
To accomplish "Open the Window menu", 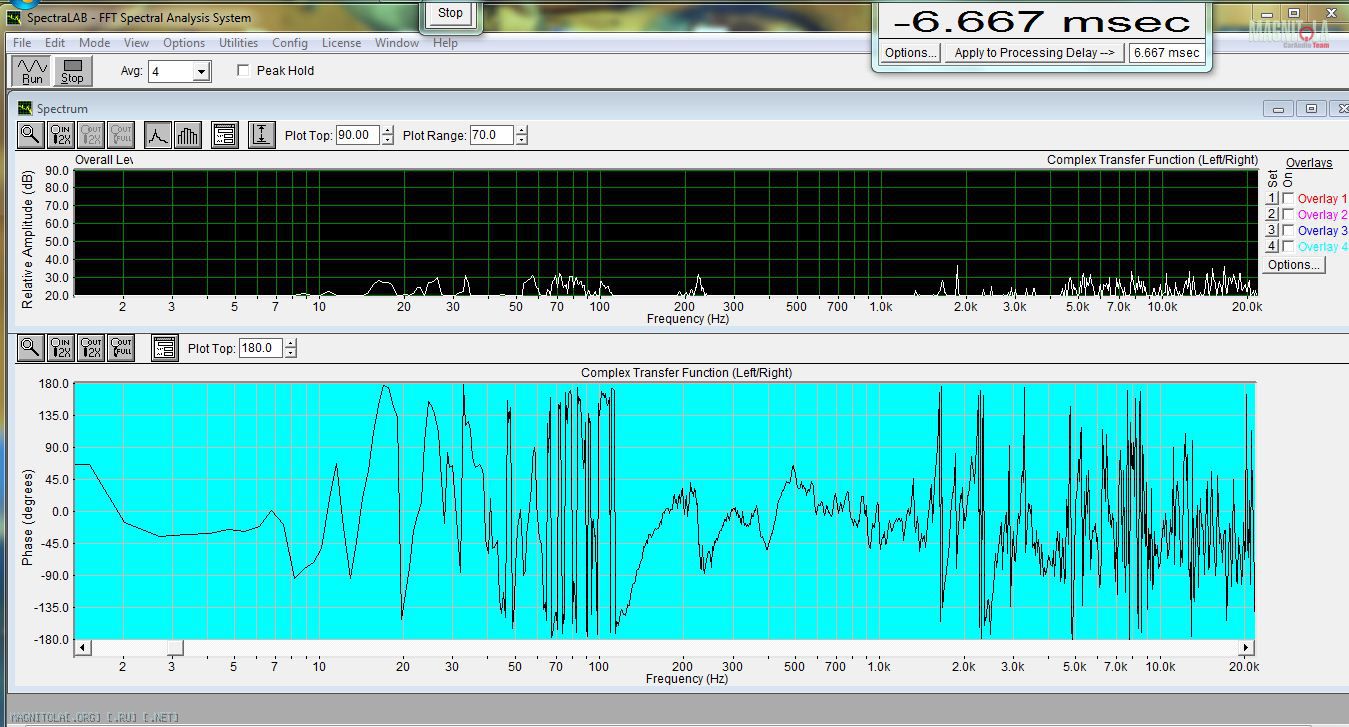I will click(x=397, y=43).
